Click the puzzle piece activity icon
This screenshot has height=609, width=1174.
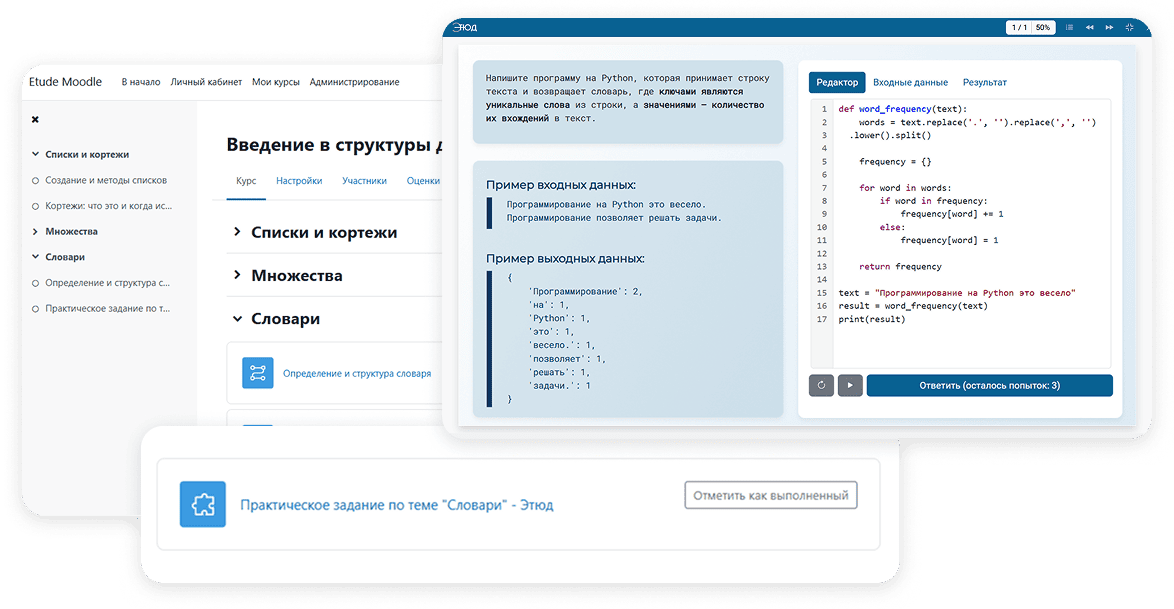(203, 504)
